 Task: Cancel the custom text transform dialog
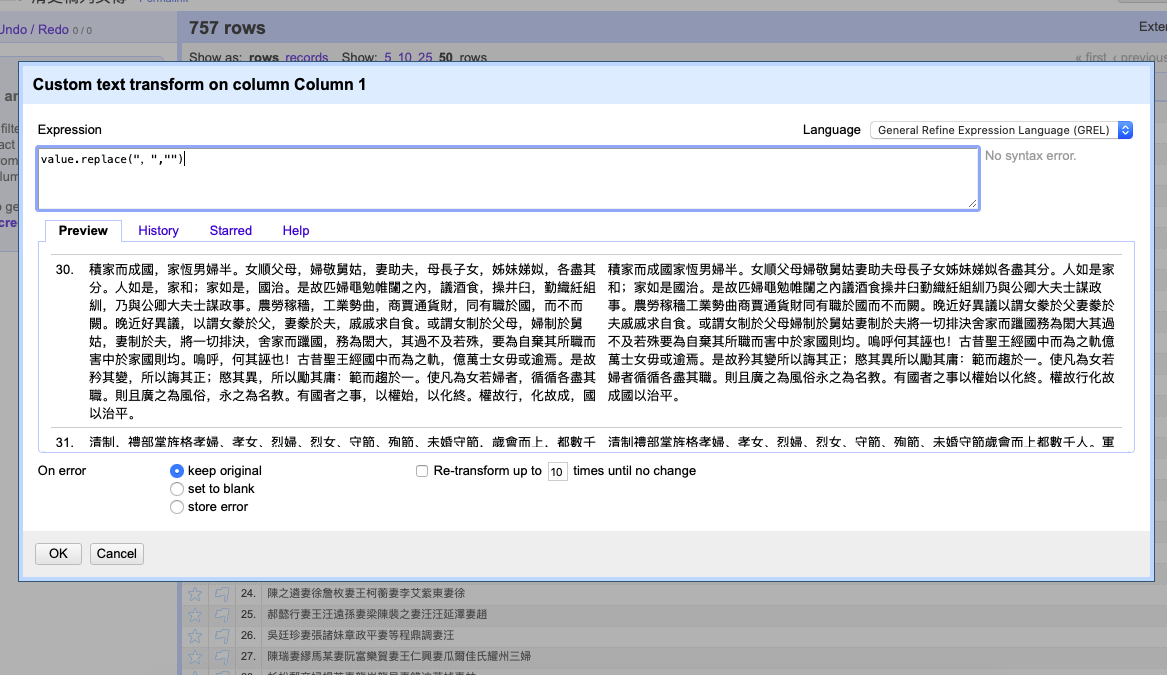(116, 554)
